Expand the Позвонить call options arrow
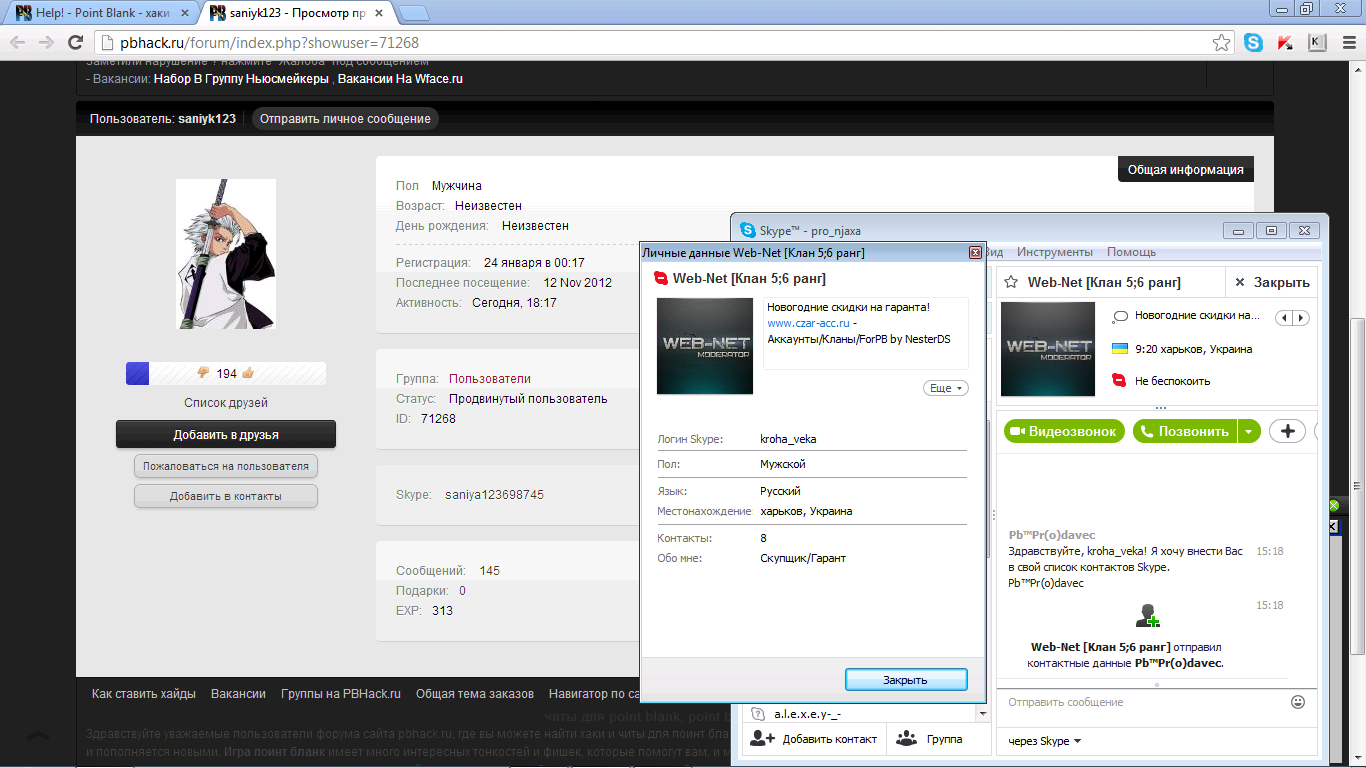 point(1248,431)
